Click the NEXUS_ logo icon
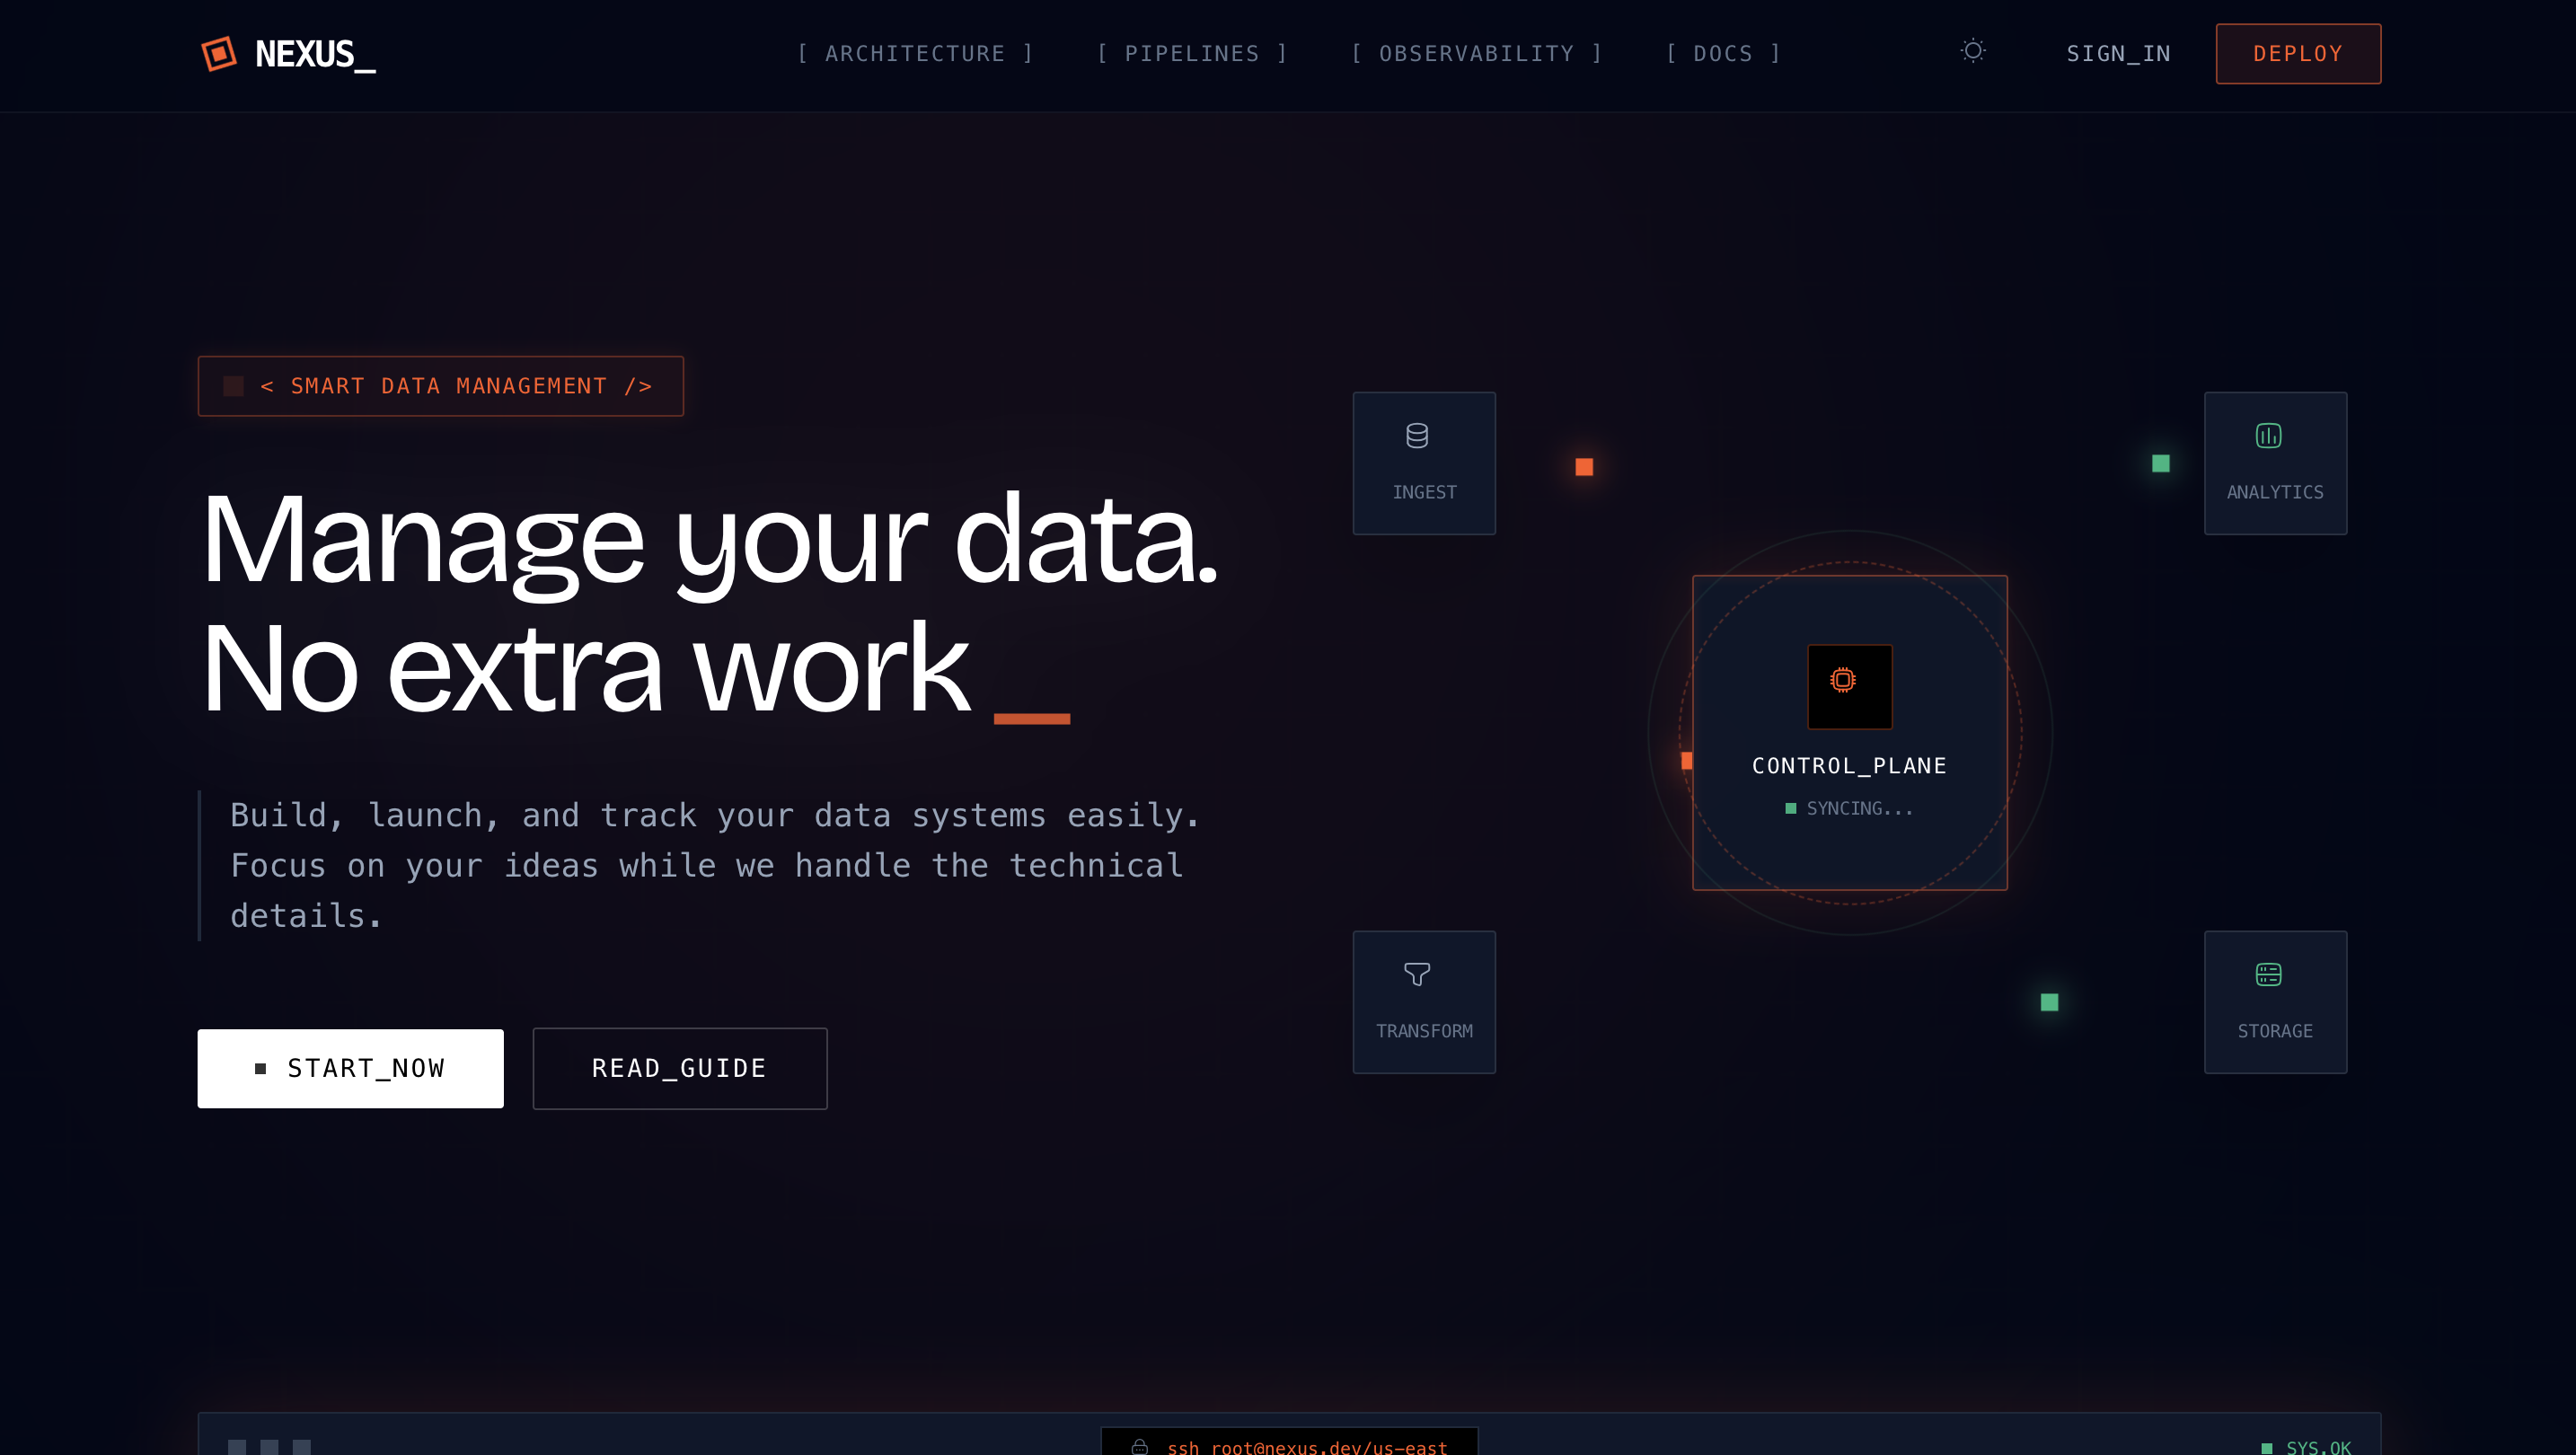 pyautogui.click(x=218, y=53)
